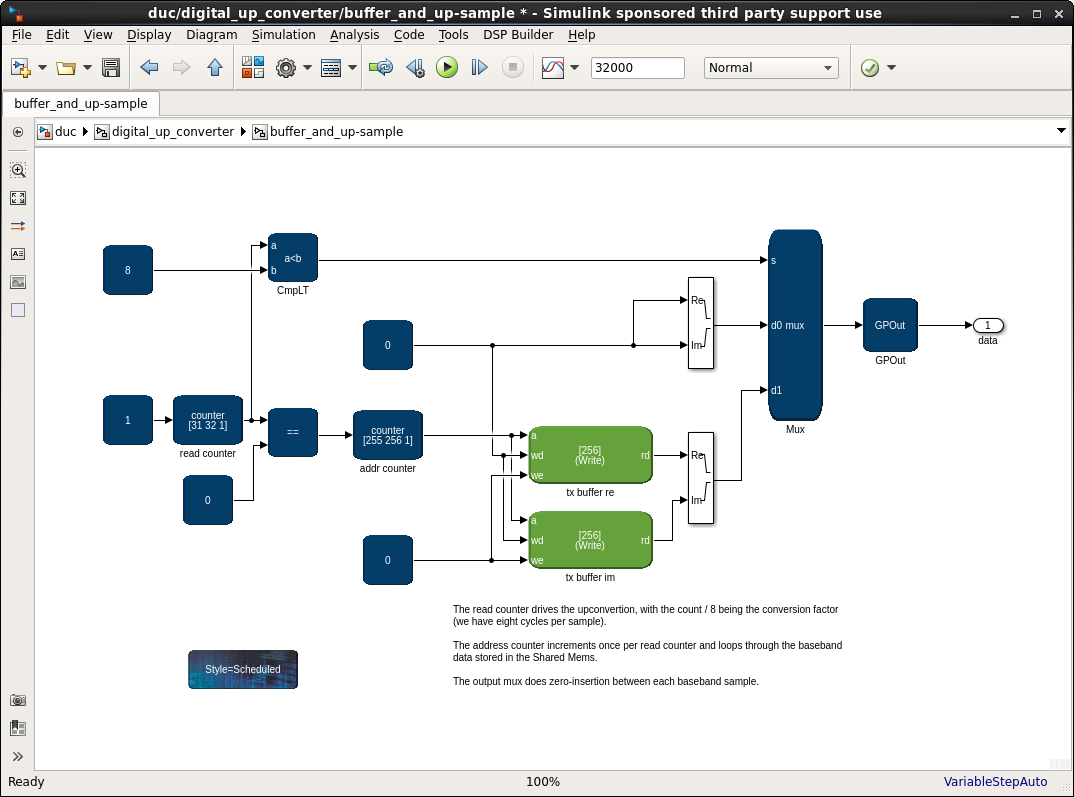Expand the Model Advisor checkmark dropdown arrow
Viewport: 1074px width, 797px height.
point(891,68)
